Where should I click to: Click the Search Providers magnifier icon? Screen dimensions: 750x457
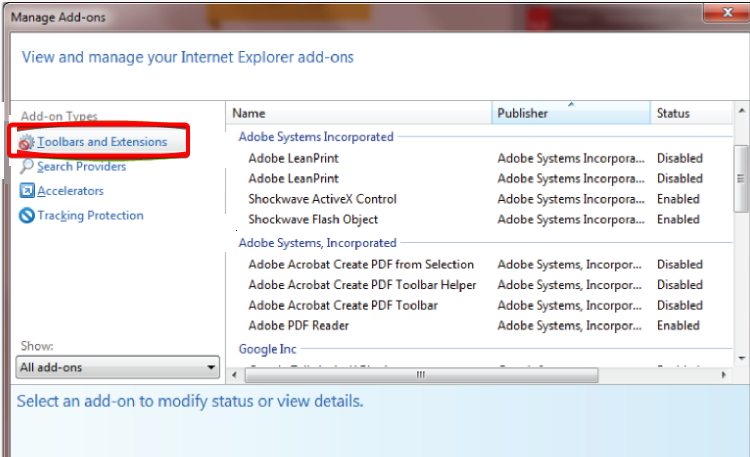27,167
